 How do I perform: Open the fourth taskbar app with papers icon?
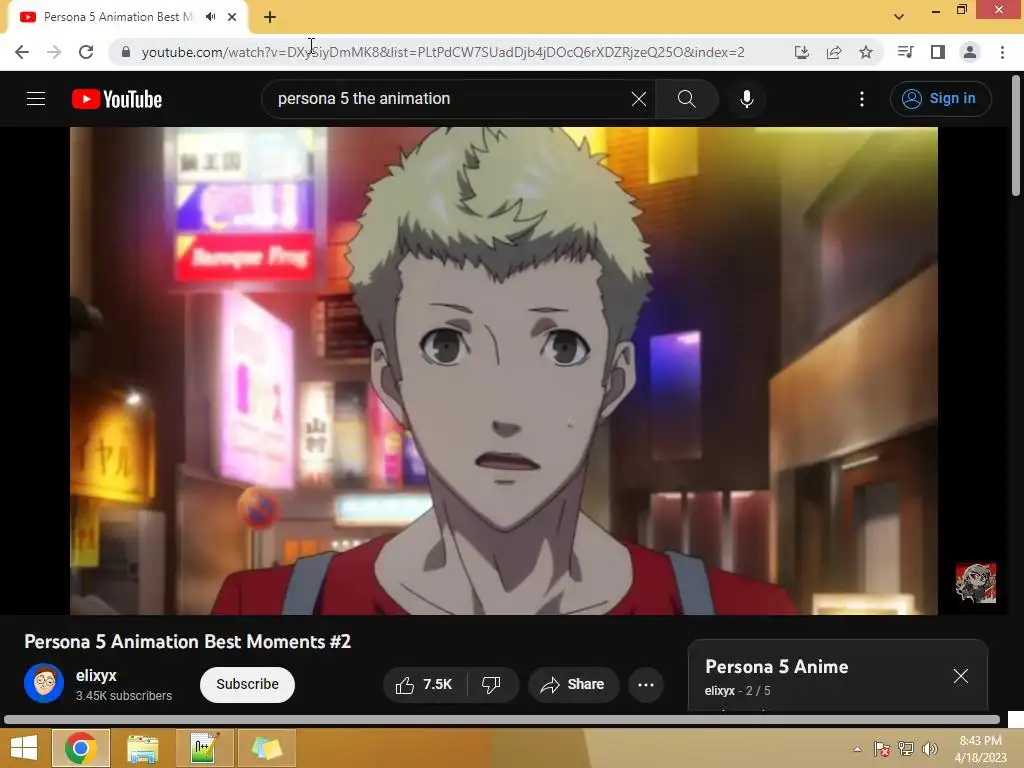pyautogui.click(x=266, y=748)
